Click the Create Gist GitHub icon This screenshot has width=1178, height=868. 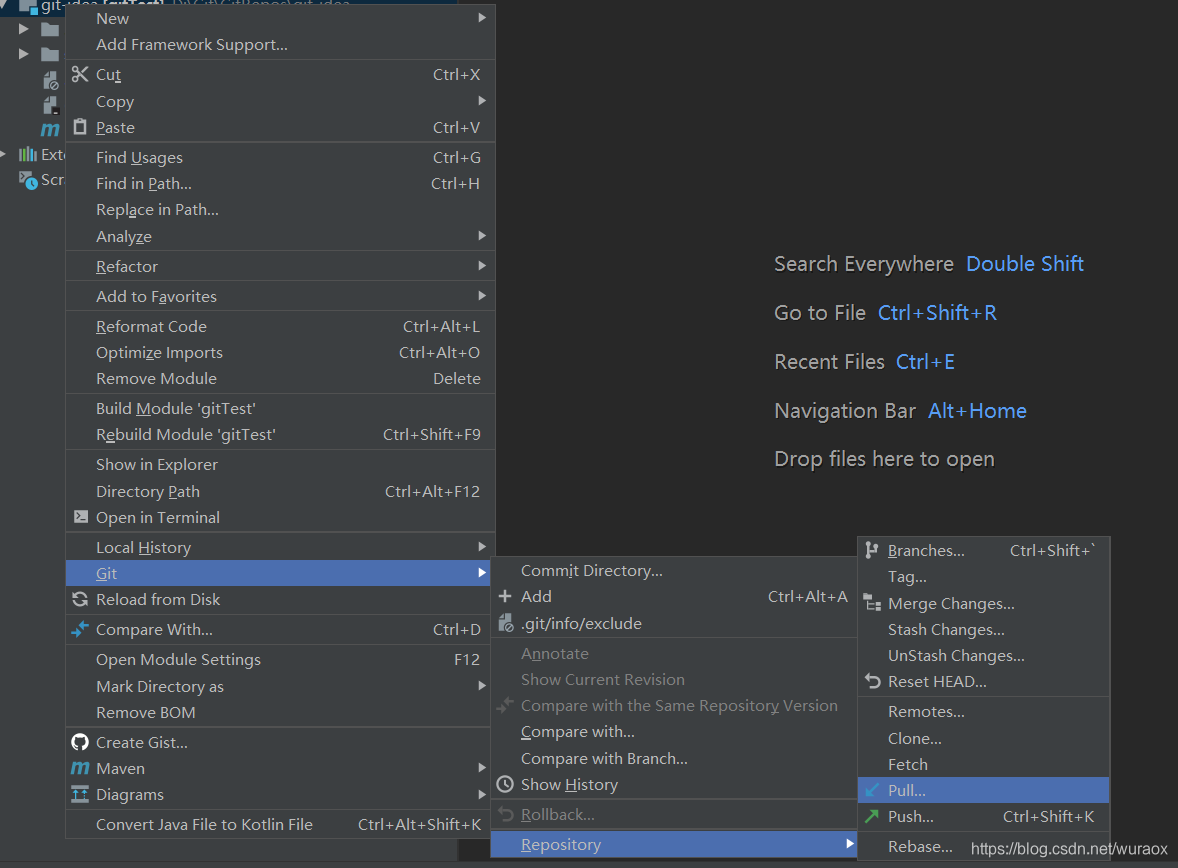(80, 742)
